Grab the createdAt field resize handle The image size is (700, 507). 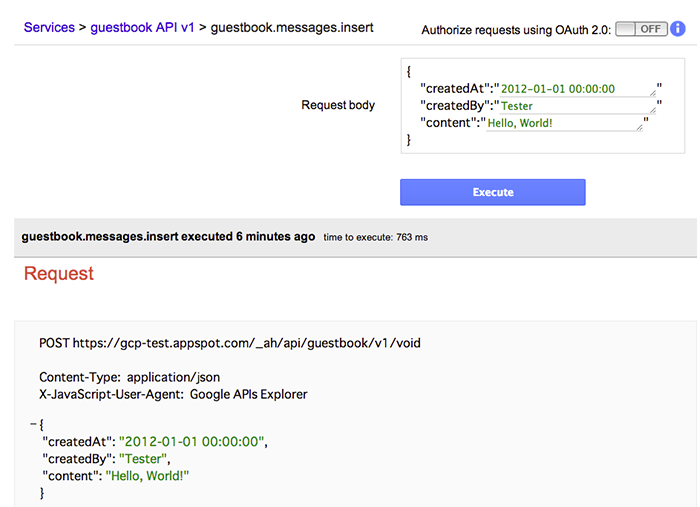tap(653, 93)
